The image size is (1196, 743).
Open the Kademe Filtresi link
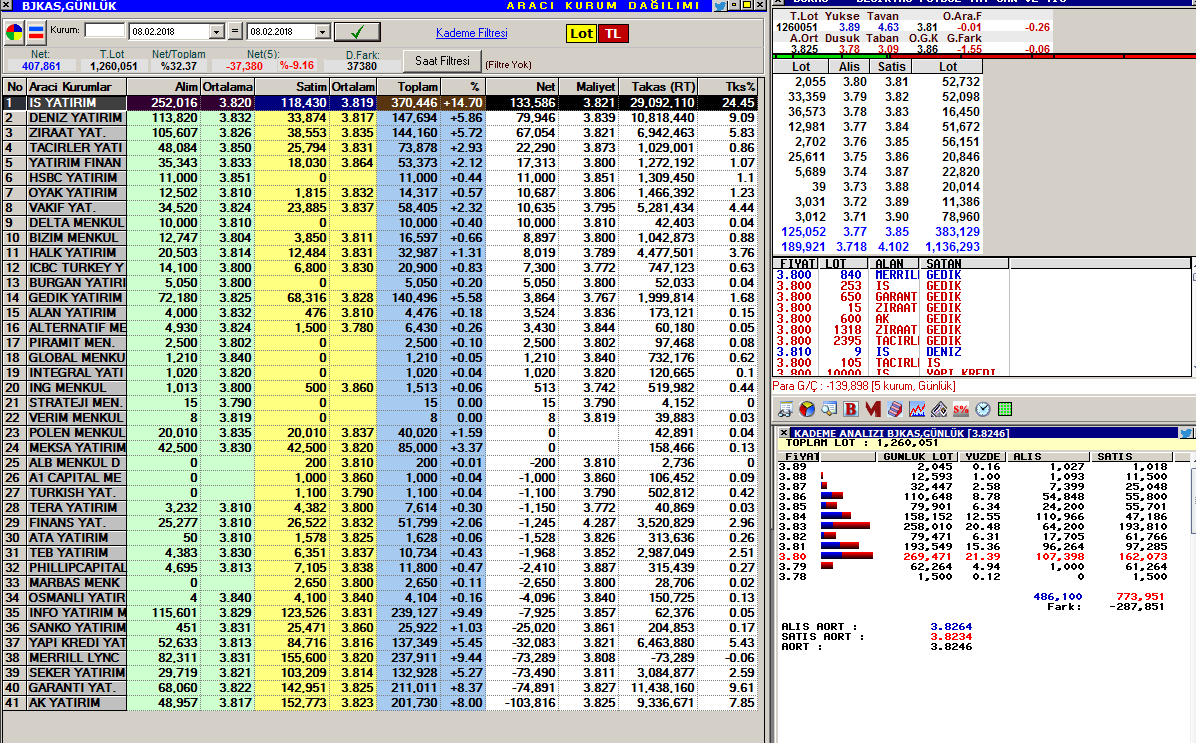pyautogui.click(x=471, y=33)
